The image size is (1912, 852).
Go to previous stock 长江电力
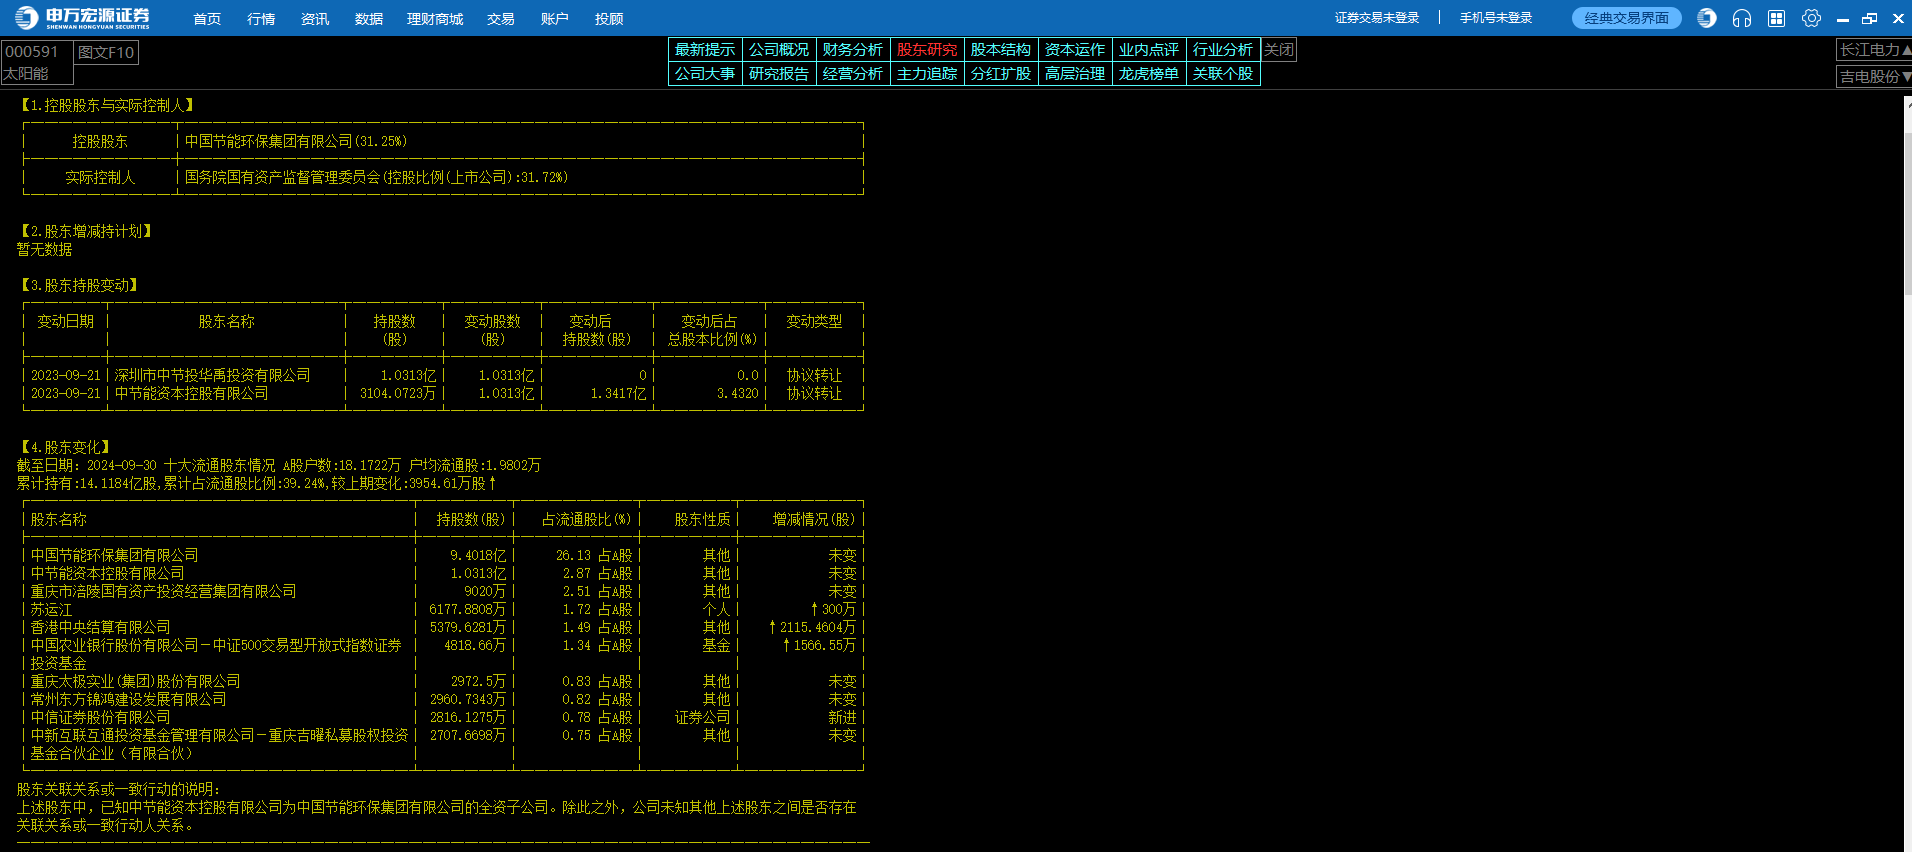click(x=1874, y=49)
